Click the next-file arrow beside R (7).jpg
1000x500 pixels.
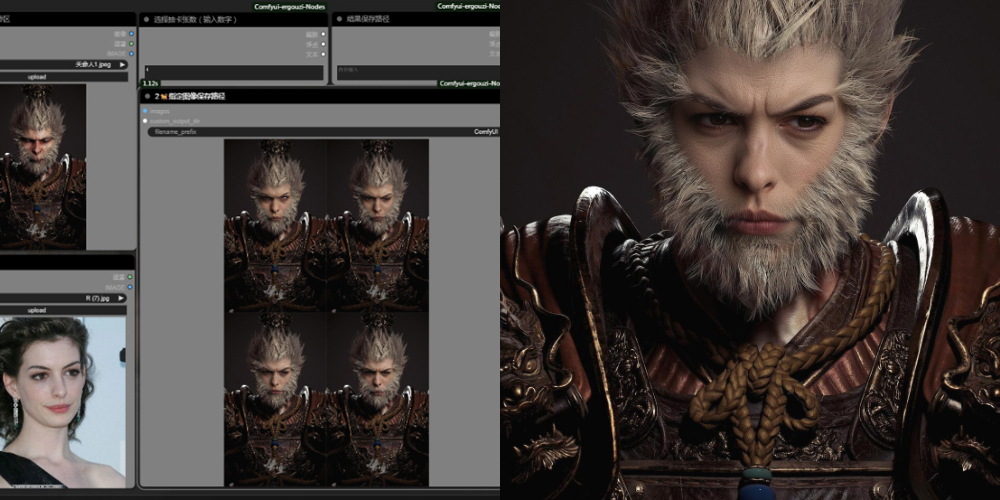[x=121, y=298]
